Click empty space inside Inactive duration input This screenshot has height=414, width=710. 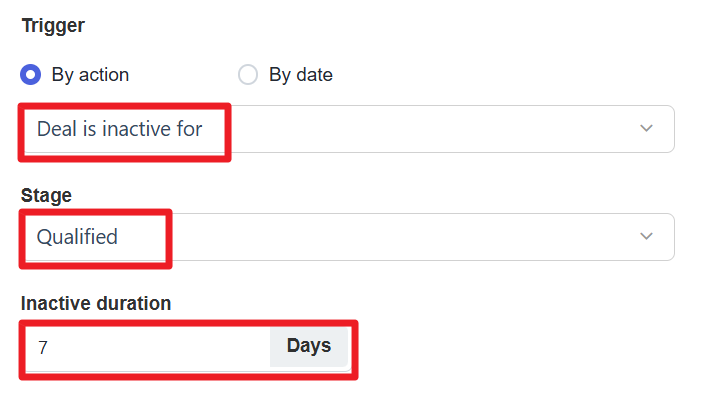170,347
